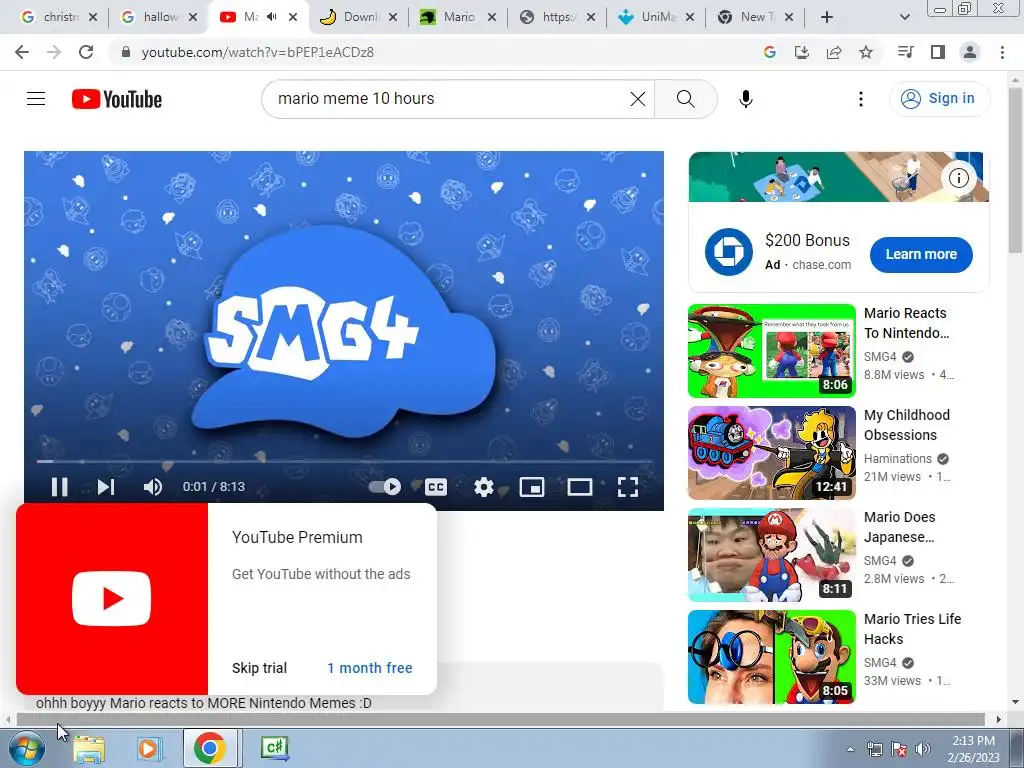The image size is (1024, 768).
Task: Reload the current page
Action: pyautogui.click(x=86, y=52)
